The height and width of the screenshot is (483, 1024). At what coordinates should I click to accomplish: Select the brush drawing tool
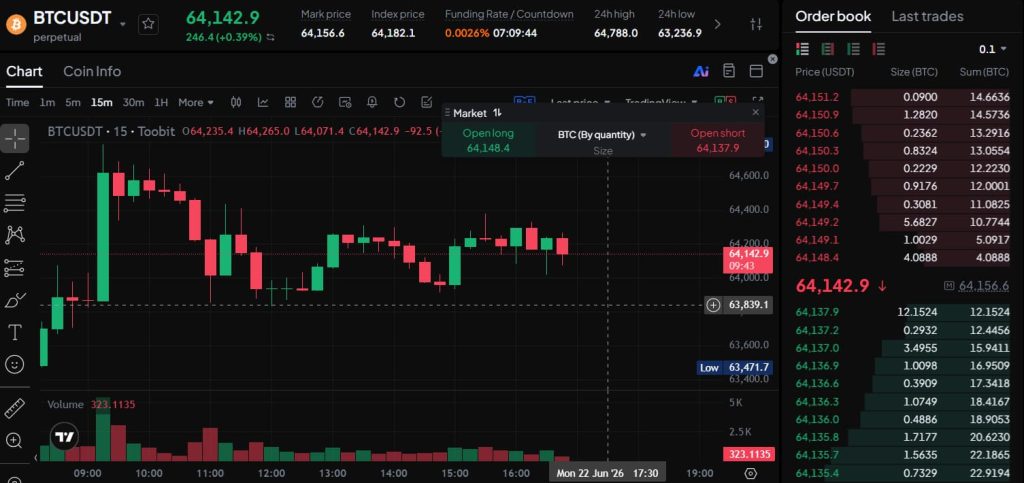click(x=15, y=300)
